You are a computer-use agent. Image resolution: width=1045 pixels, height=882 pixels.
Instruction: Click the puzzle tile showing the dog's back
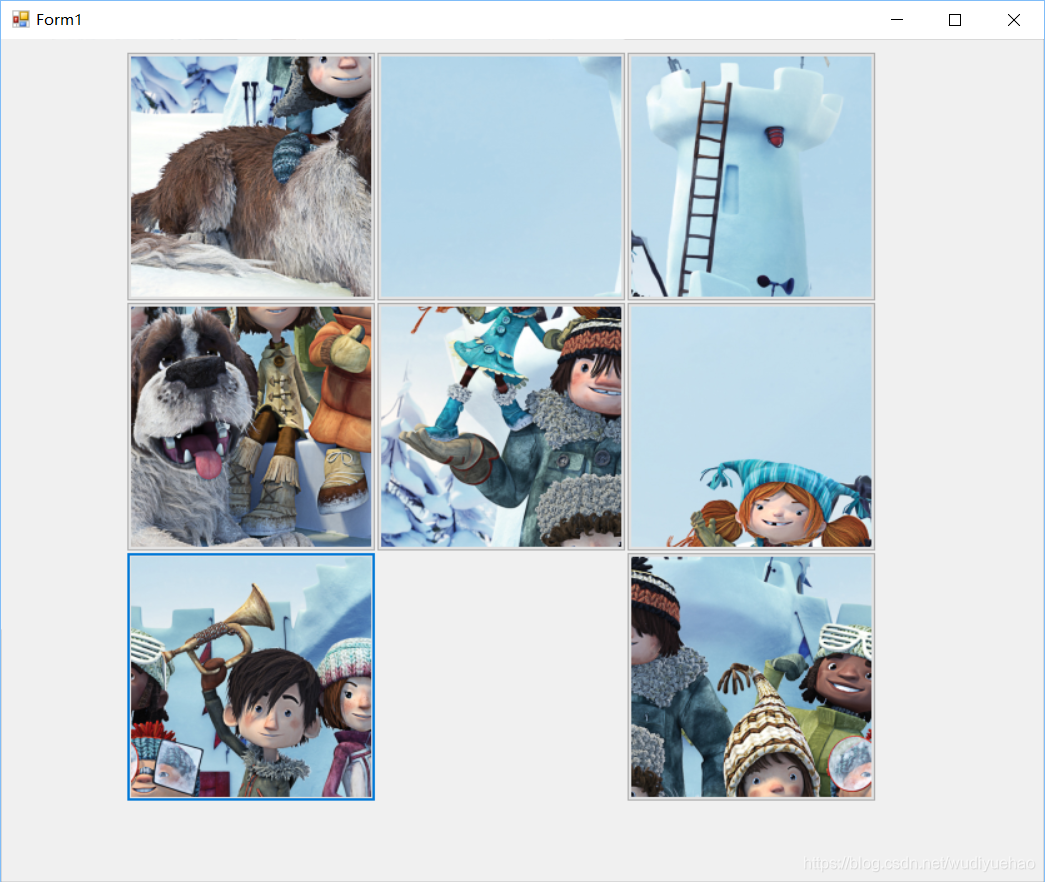251,177
